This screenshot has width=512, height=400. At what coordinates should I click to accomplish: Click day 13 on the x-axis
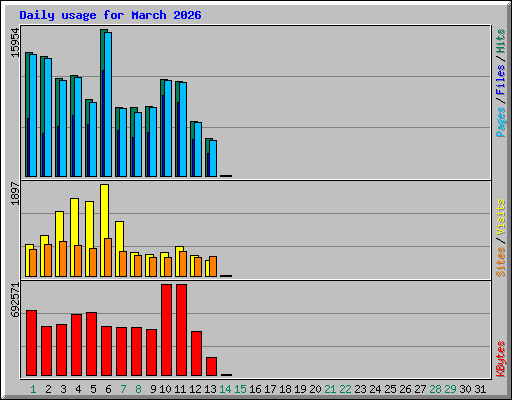(x=210, y=389)
